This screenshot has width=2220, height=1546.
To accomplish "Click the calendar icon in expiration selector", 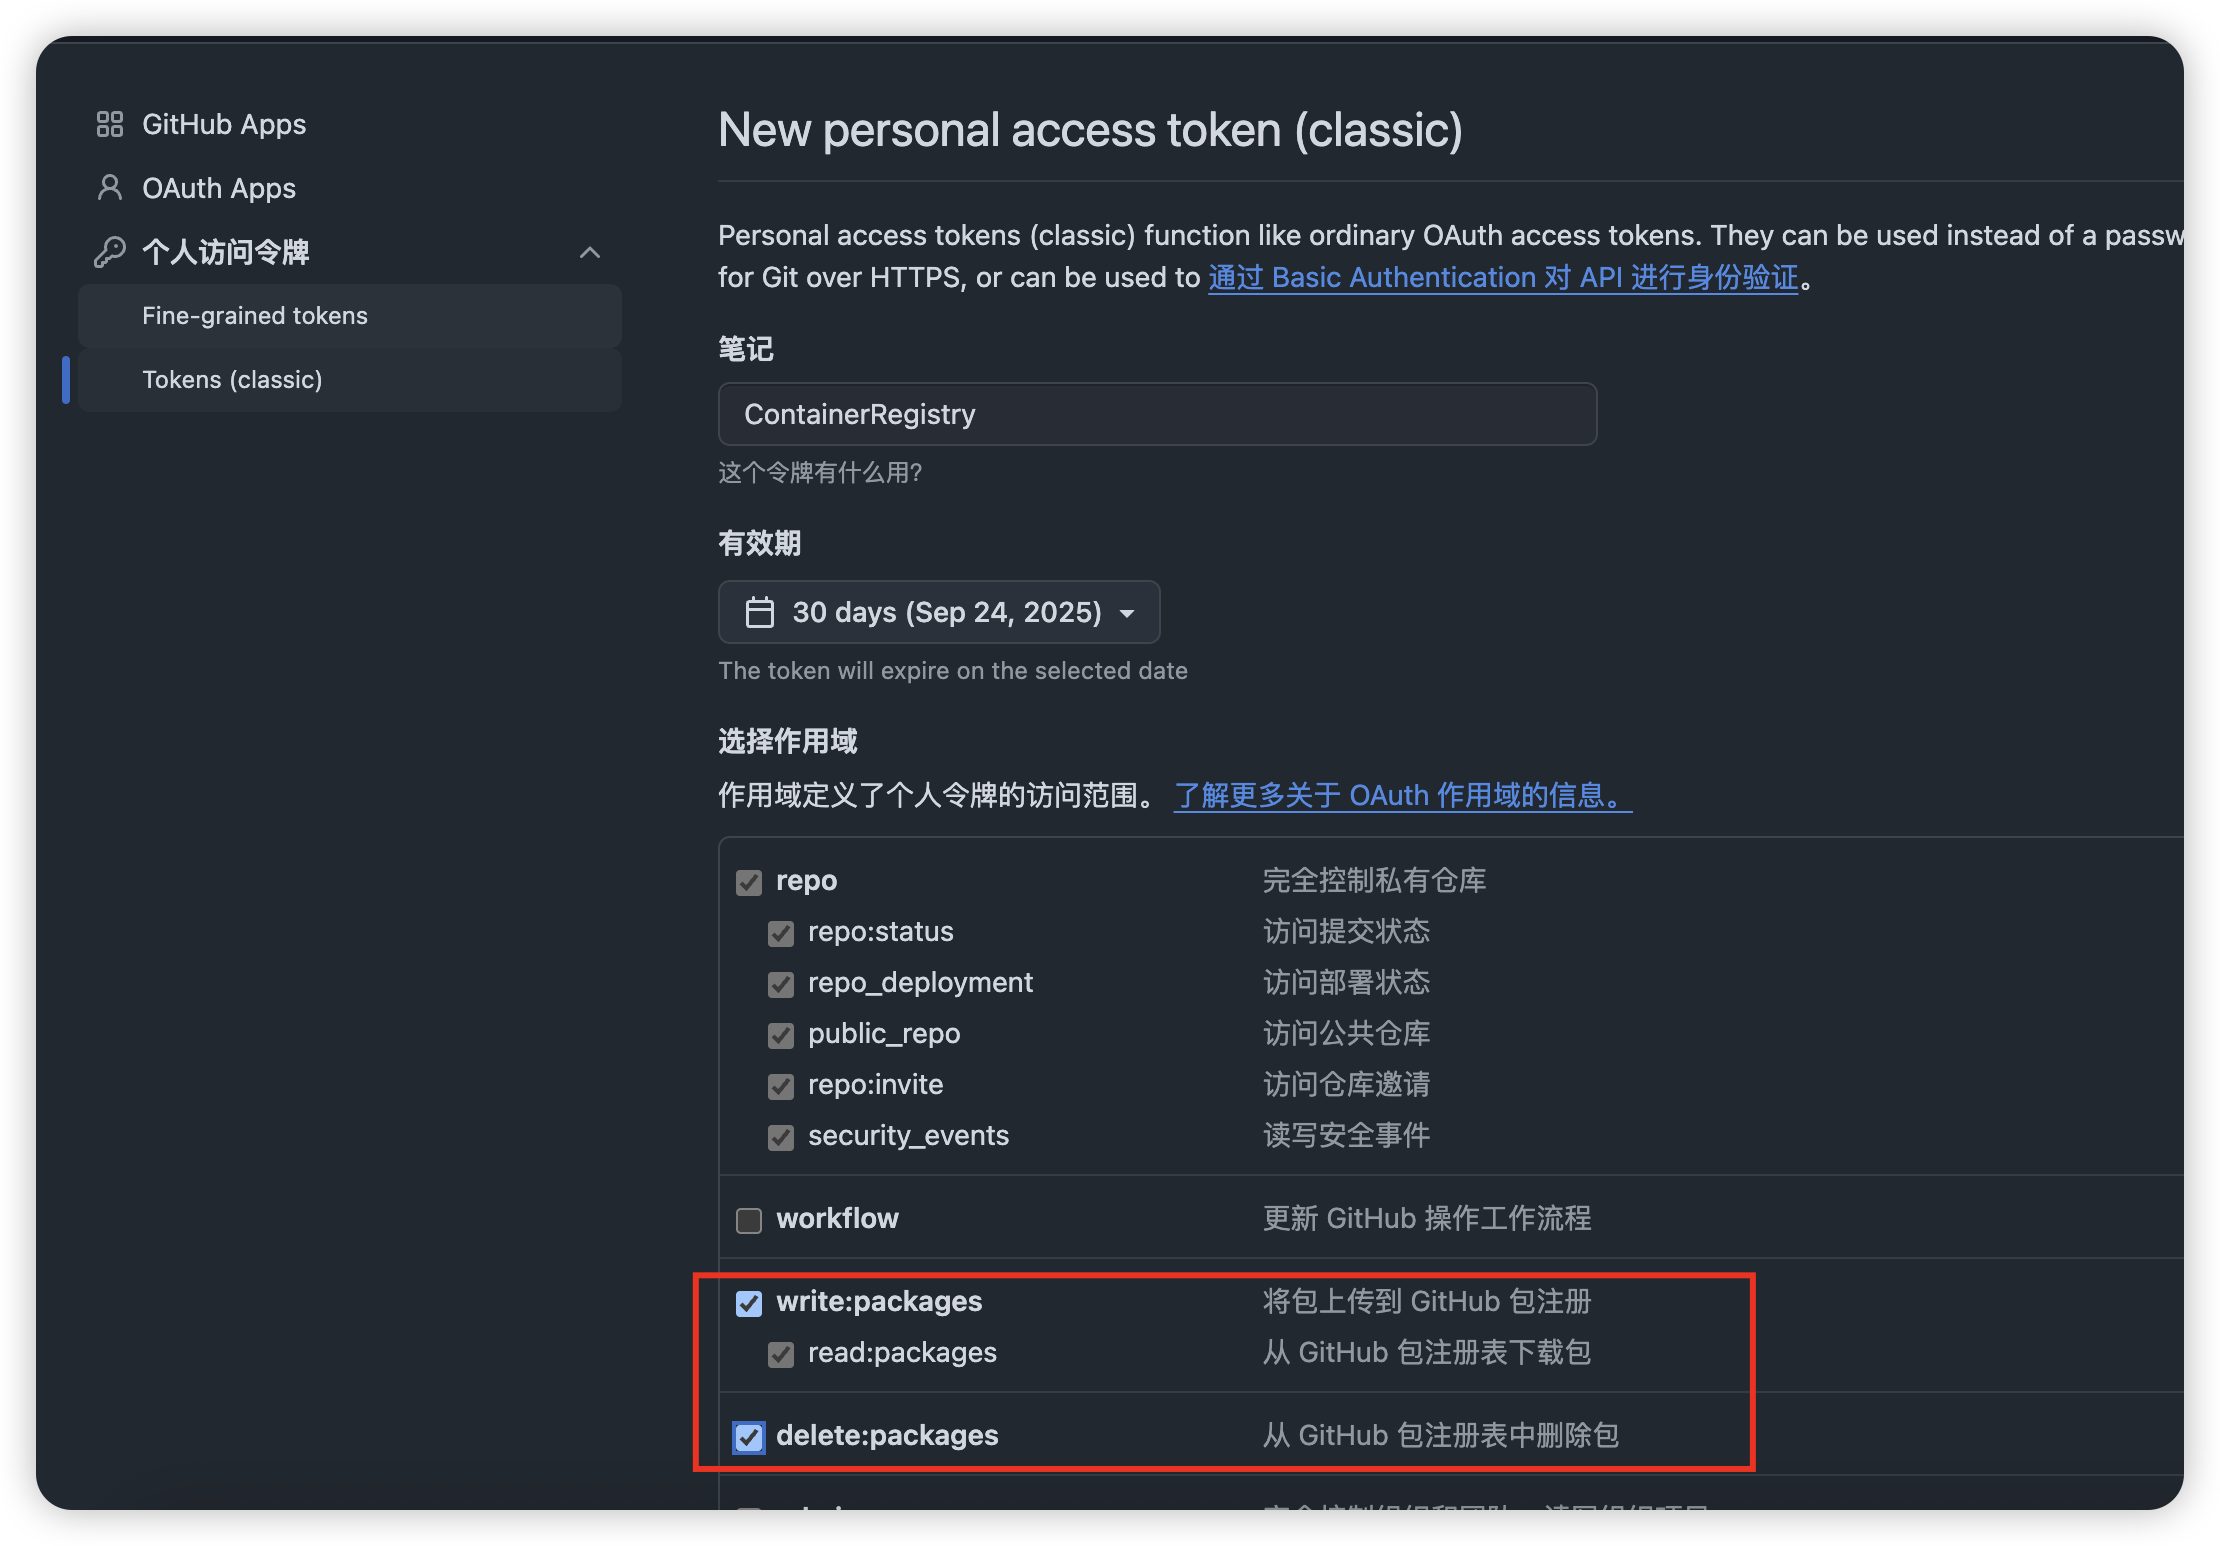I will tap(760, 612).
